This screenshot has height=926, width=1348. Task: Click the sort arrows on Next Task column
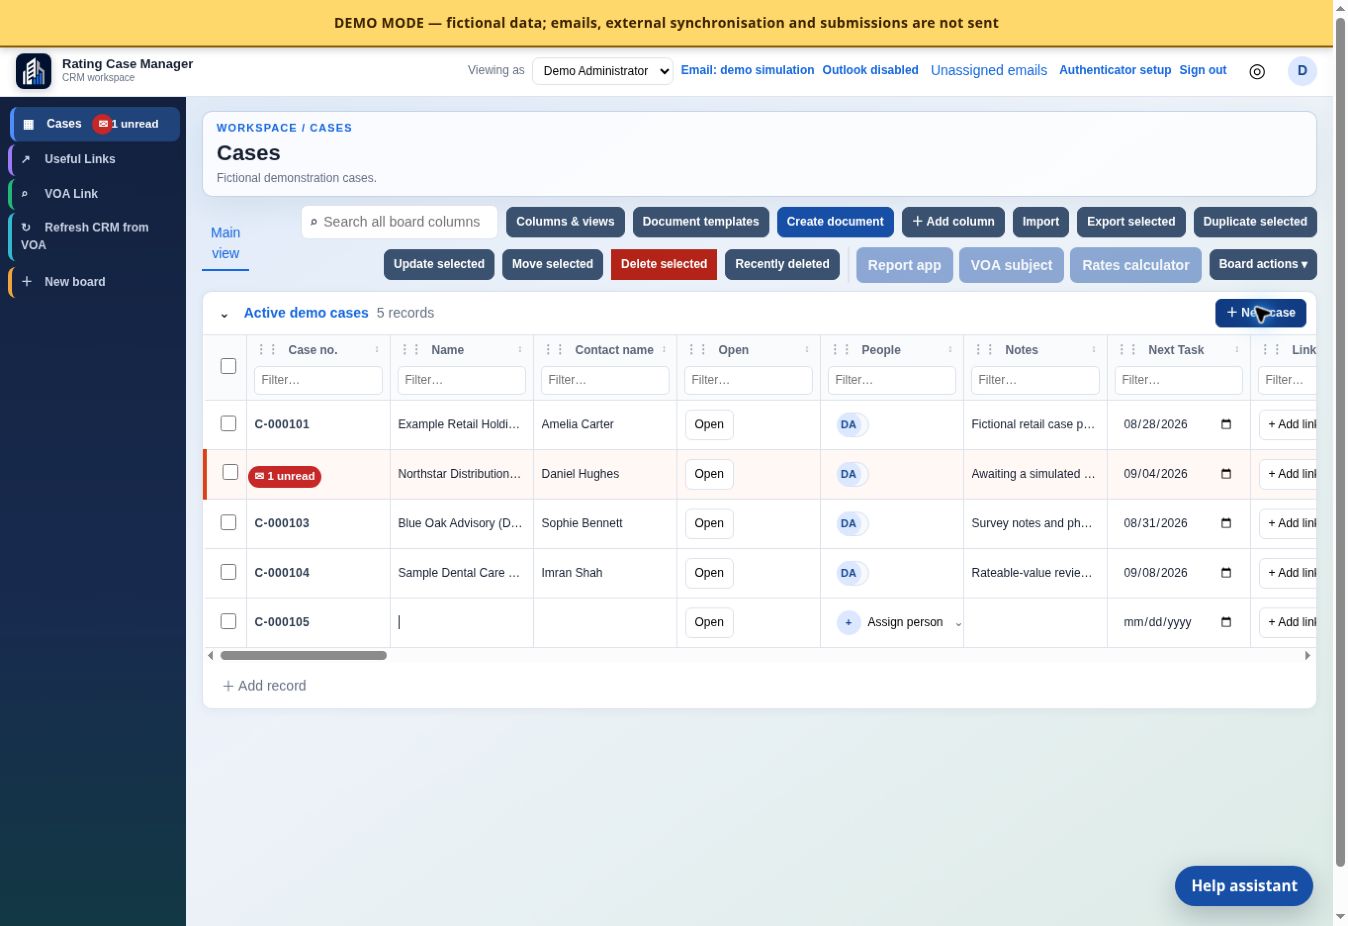(x=1237, y=350)
